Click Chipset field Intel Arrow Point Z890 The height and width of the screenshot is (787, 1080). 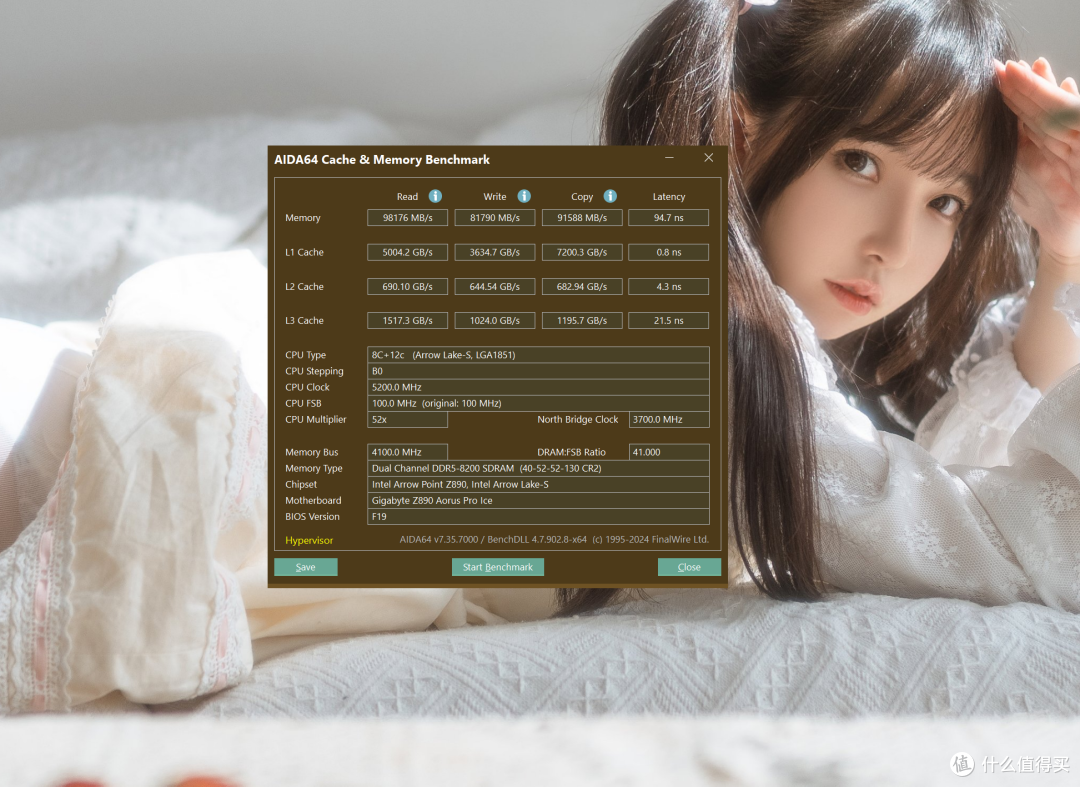[x=538, y=485]
